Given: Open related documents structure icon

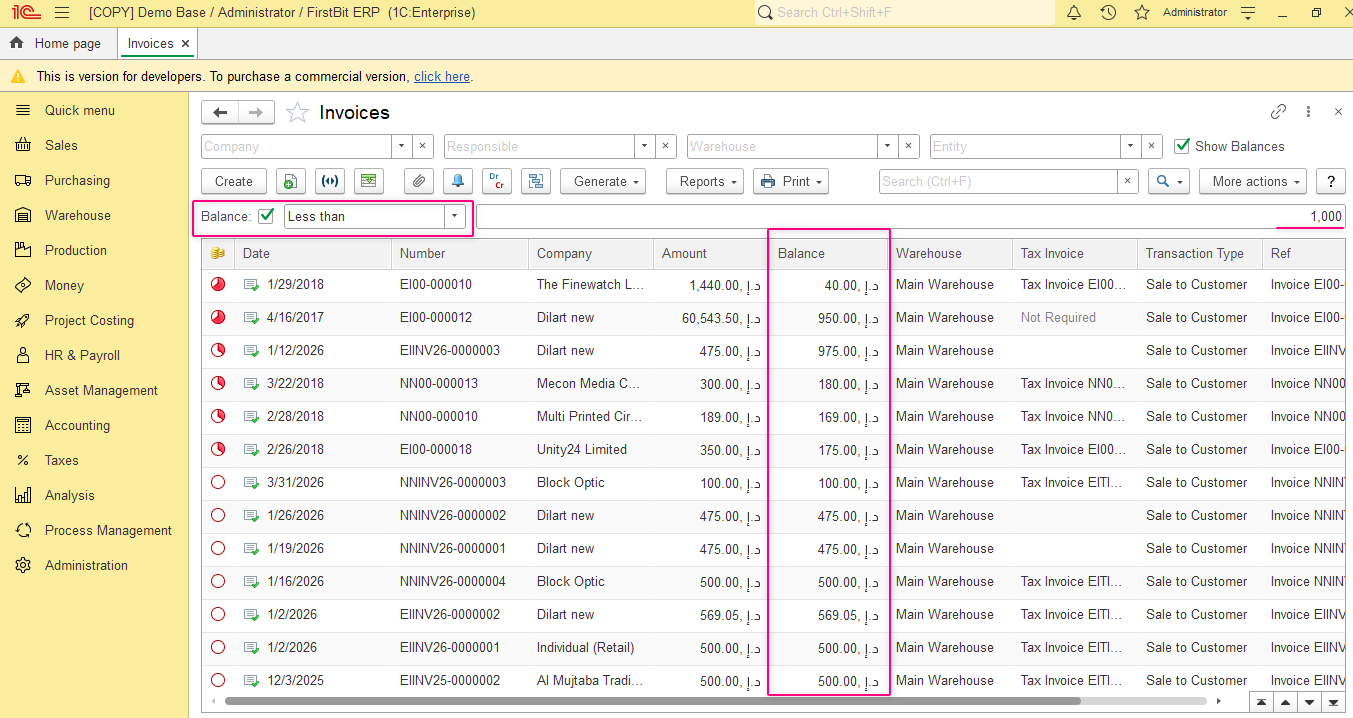Looking at the screenshot, I should coord(537,181).
